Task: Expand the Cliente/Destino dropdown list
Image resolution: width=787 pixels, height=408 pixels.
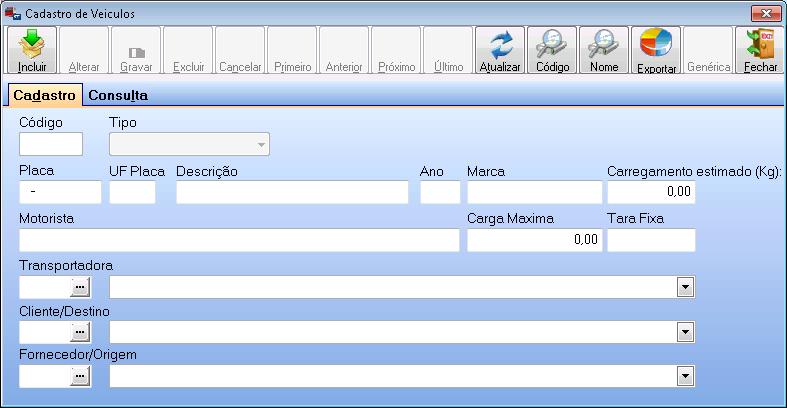Action: [685, 332]
